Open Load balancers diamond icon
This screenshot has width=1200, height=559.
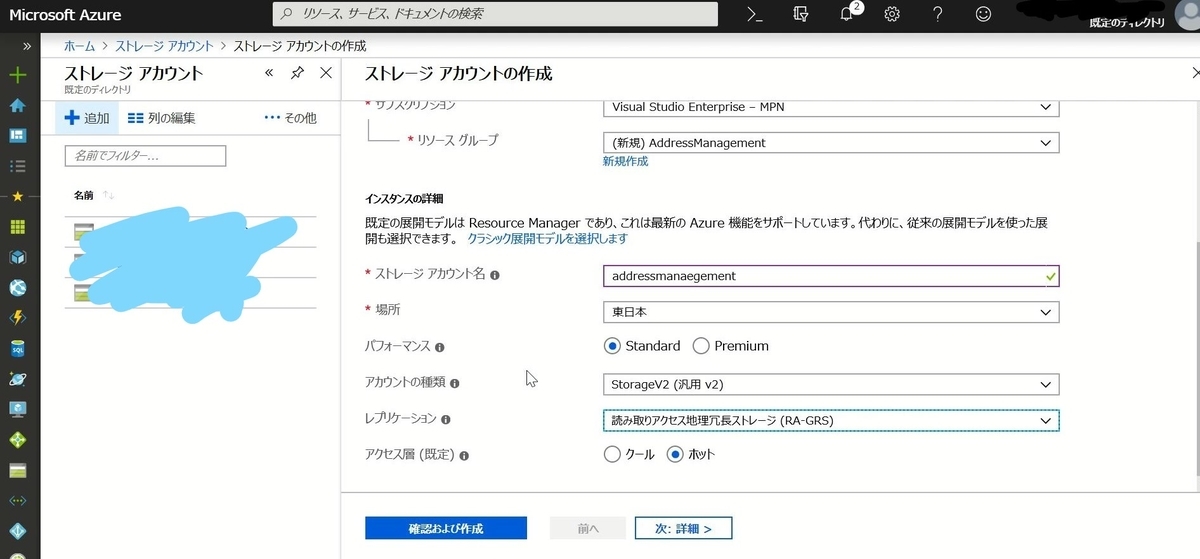(17, 440)
